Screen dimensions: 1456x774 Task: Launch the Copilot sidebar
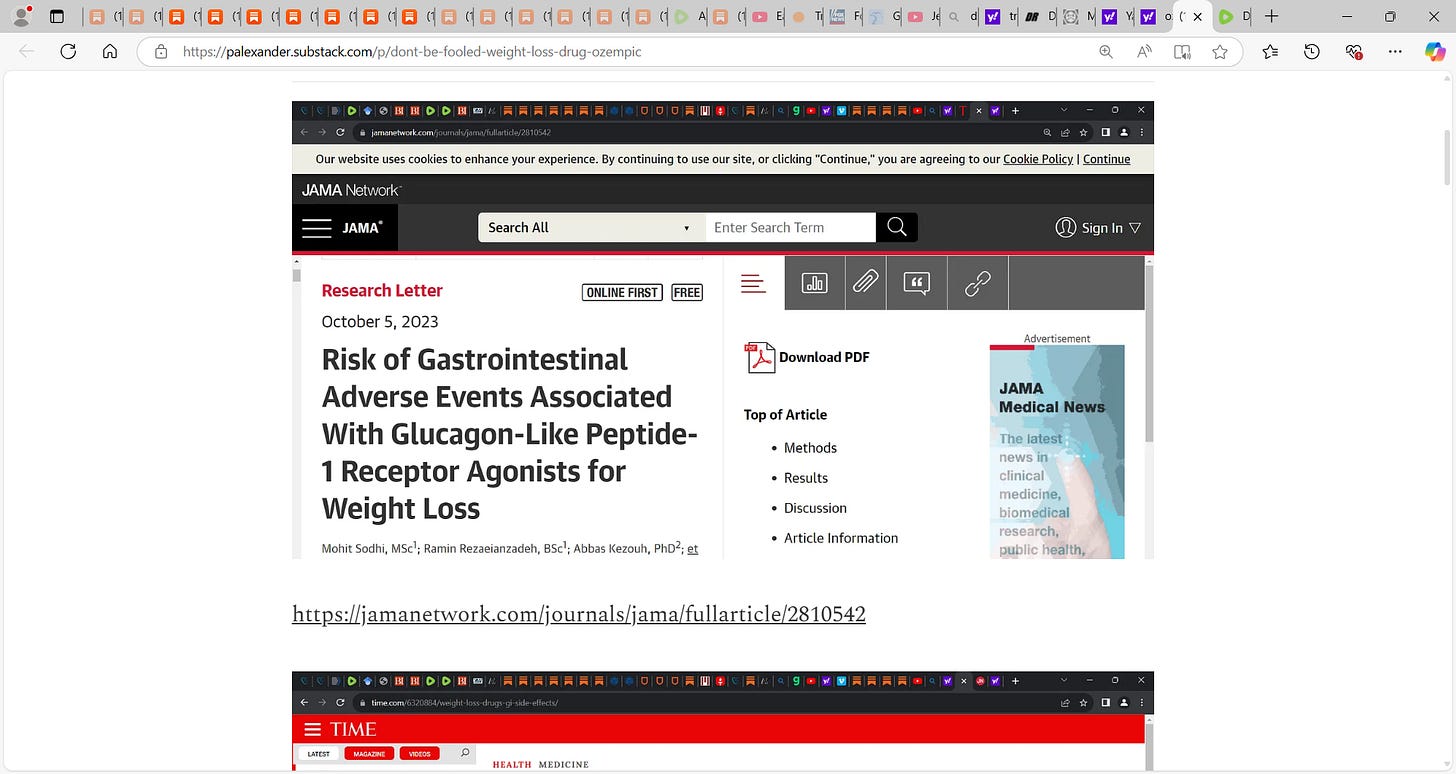tap(1435, 52)
